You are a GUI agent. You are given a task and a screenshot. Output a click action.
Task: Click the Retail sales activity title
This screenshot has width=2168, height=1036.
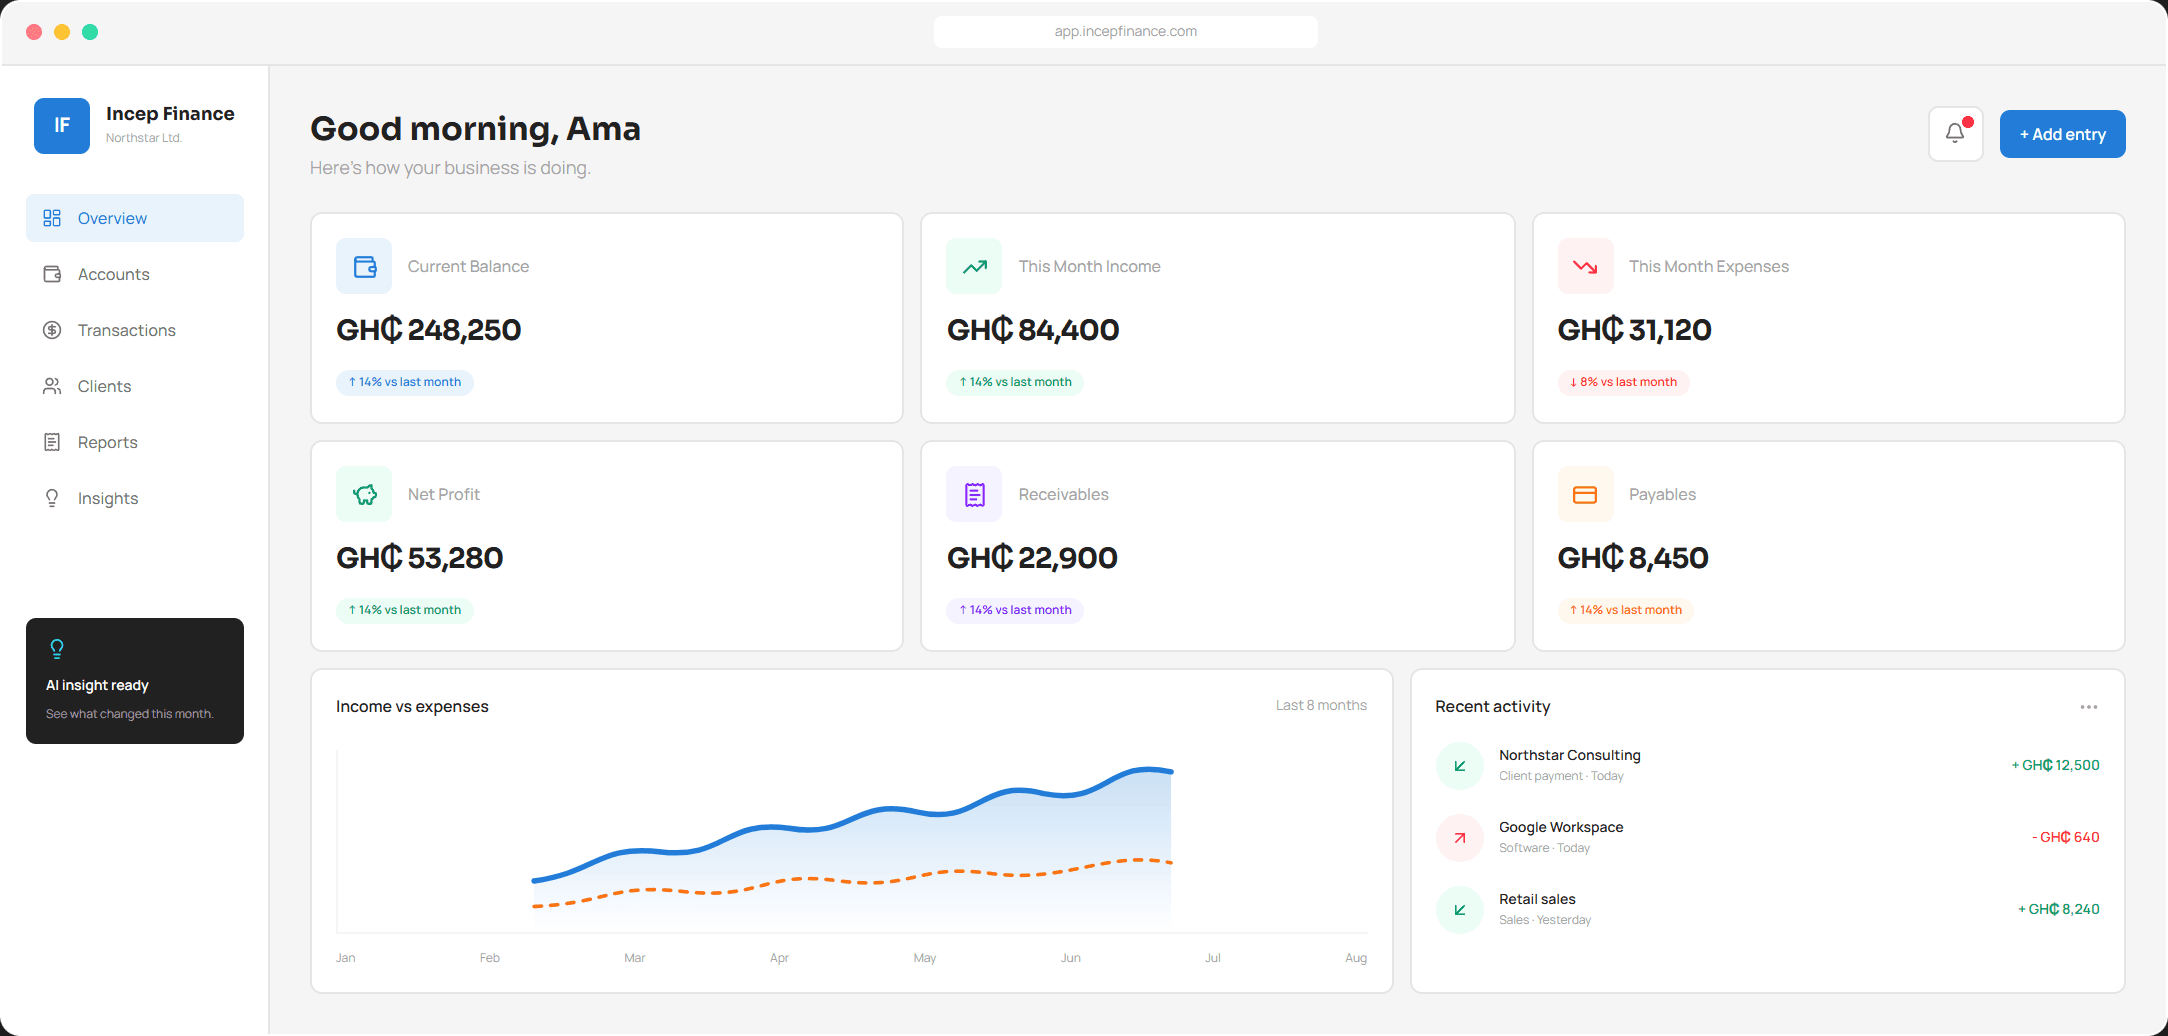1537,899
